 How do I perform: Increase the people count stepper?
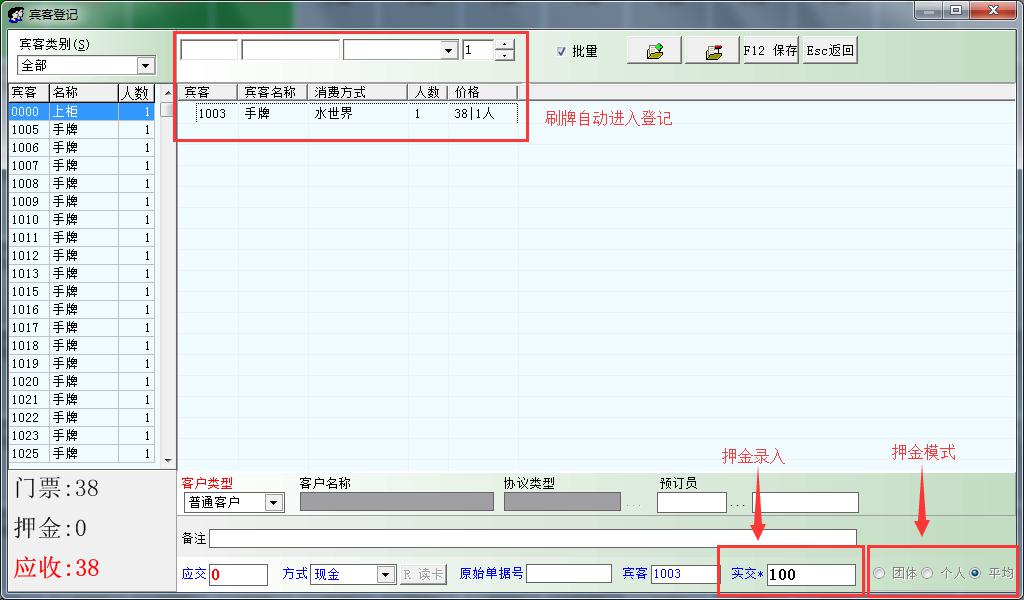pos(504,45)
